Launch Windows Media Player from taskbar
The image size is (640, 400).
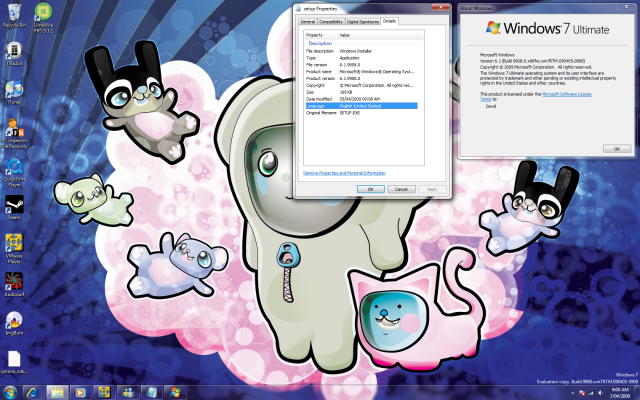point(80,392)
